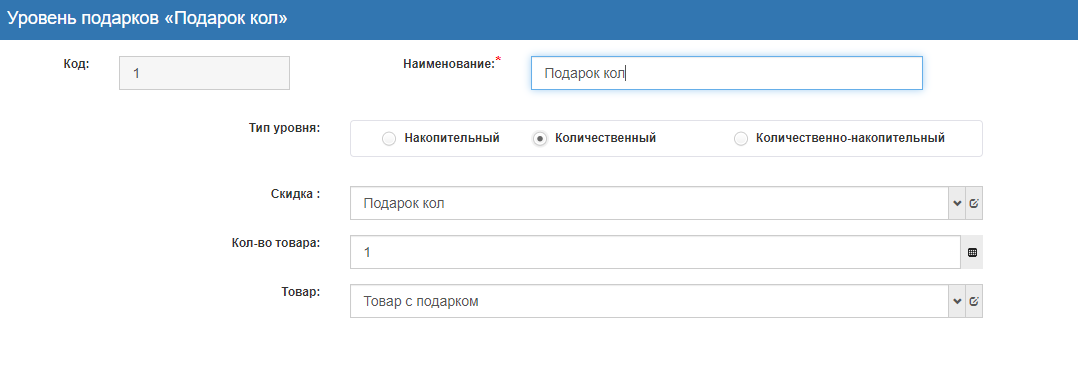
Task: Open calculator icon for Кол-во товара
Action: pos(971,252)
